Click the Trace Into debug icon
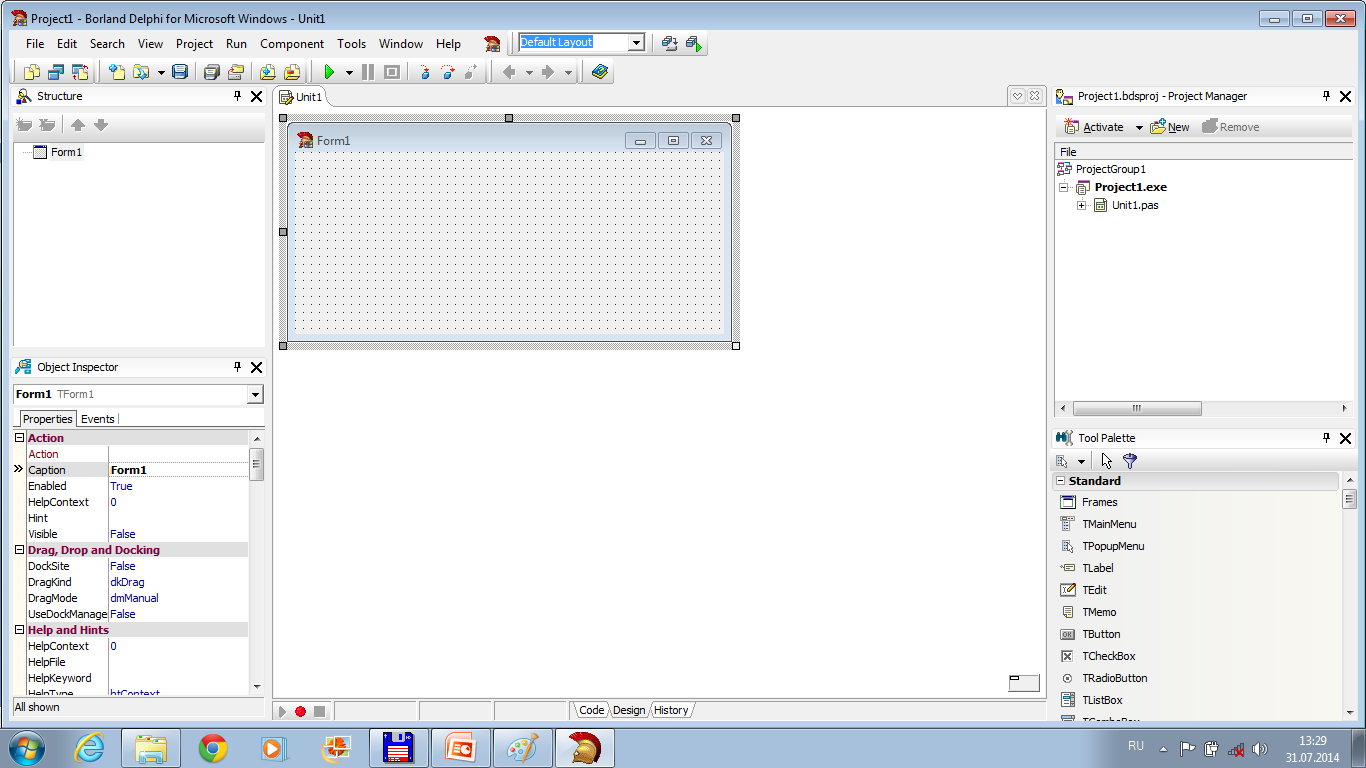Screen dimensions: 1366x768 pyautogui.click(x=424, y=72)
